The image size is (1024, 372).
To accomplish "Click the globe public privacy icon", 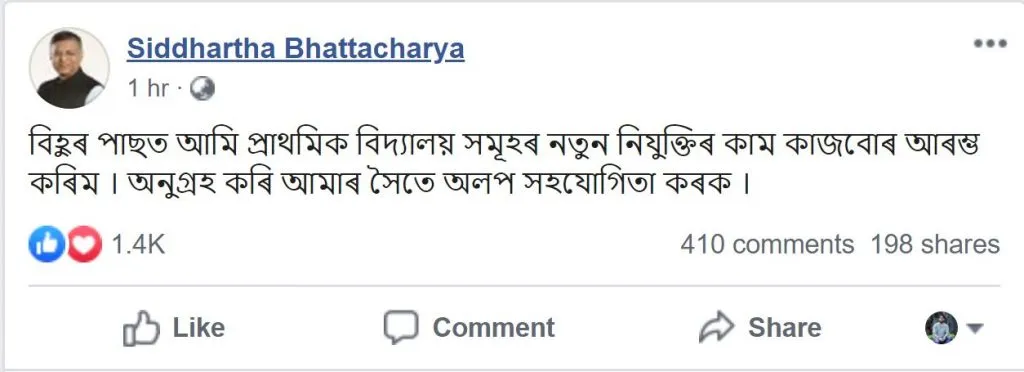I will coord(202,89).
